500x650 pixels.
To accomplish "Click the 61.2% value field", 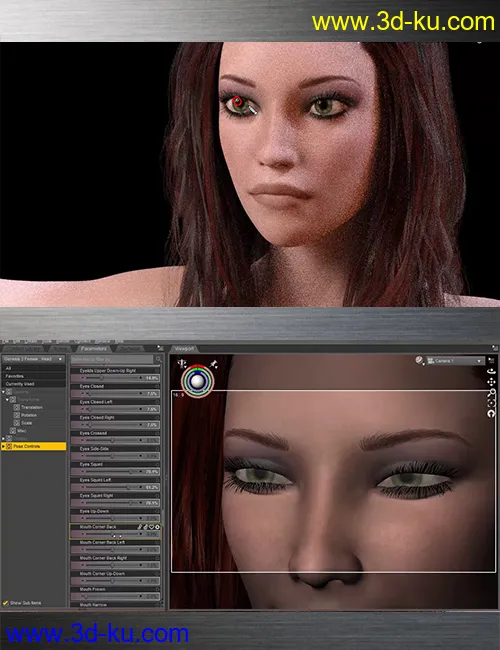I will click(x=152, y=487).
